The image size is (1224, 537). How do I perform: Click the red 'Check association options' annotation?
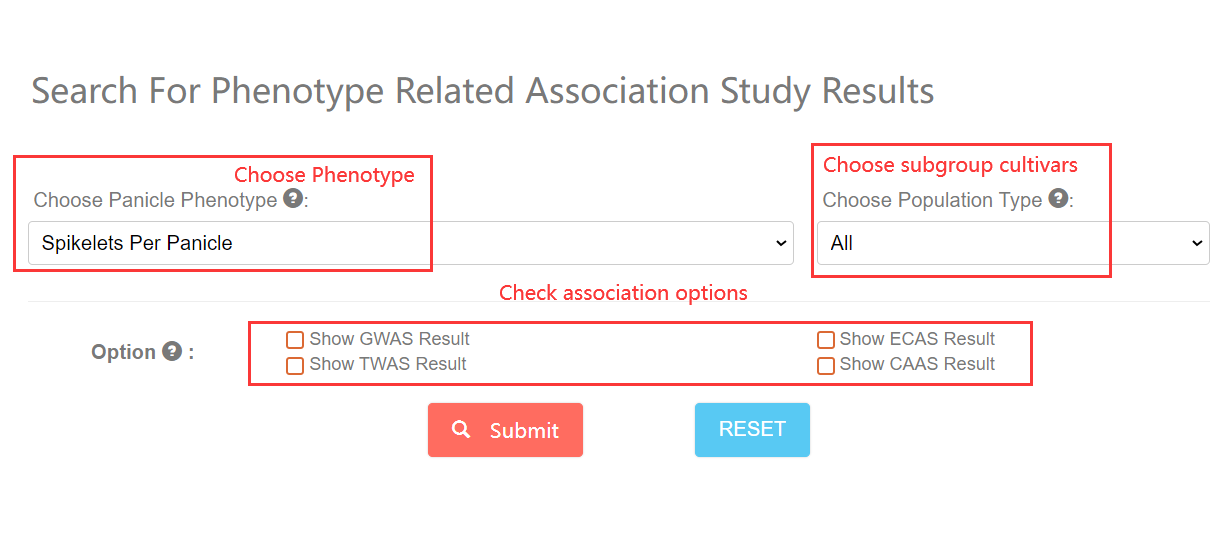coord(623,293)
